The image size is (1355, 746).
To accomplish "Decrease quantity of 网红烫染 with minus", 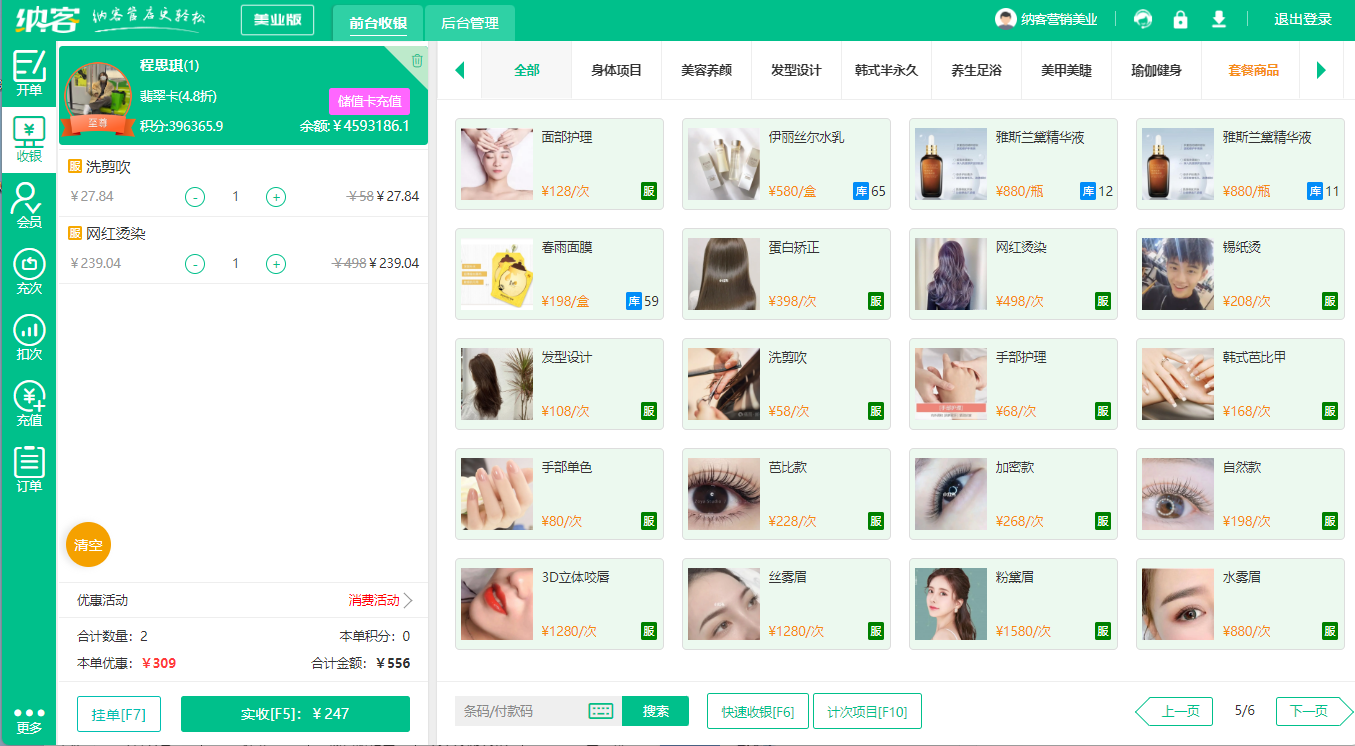I will pyautogui.click(x=195, y=264).
